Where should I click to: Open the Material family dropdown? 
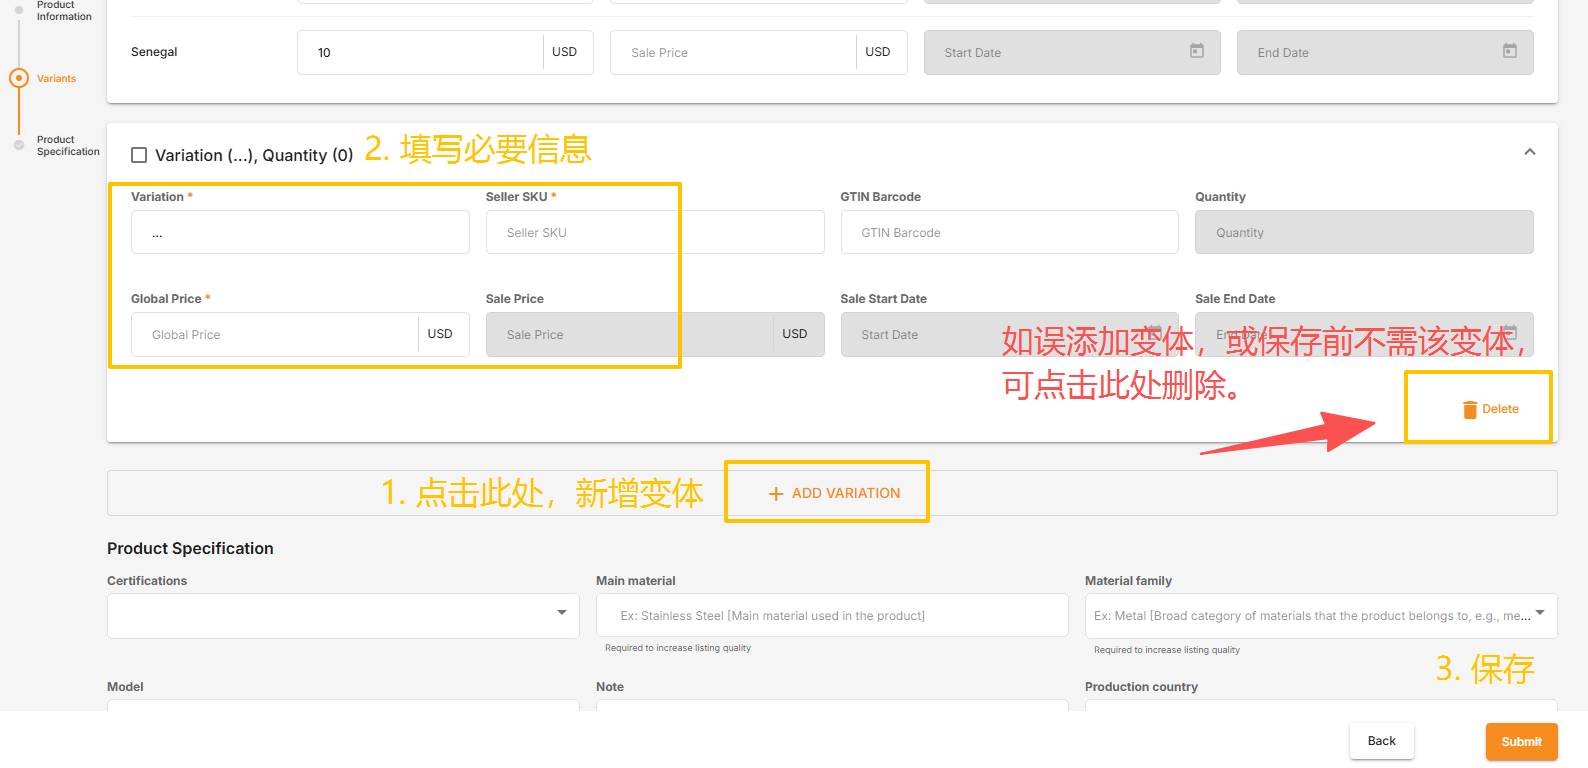[1321, 616]
